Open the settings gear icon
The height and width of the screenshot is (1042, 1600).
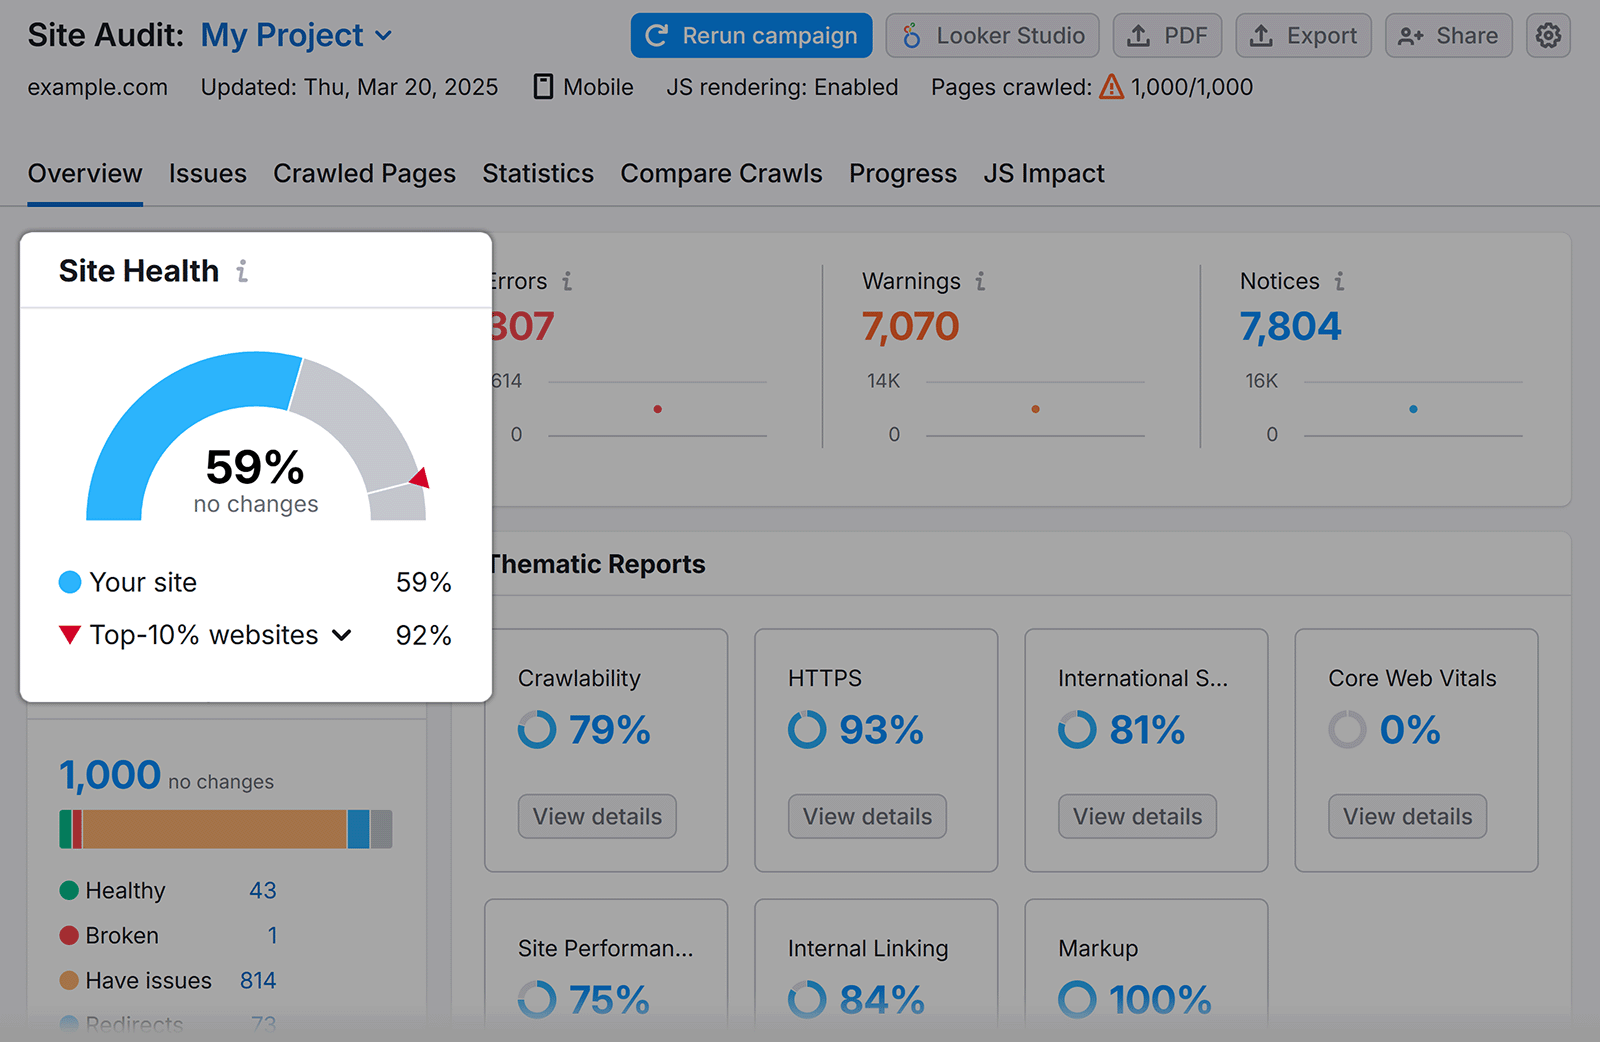[1548, 35]
